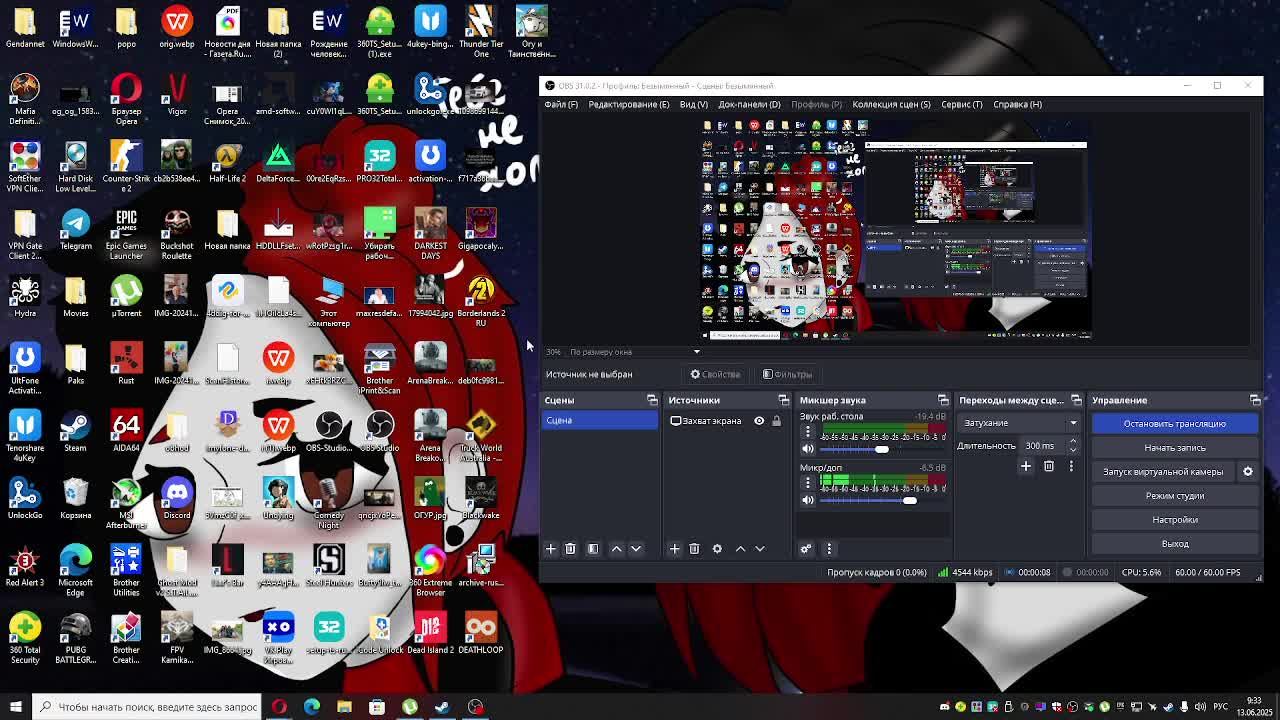This screenshot has height=720, width=1280.
Task: Move source up in the Источники list
Action: tap(740, 548)
